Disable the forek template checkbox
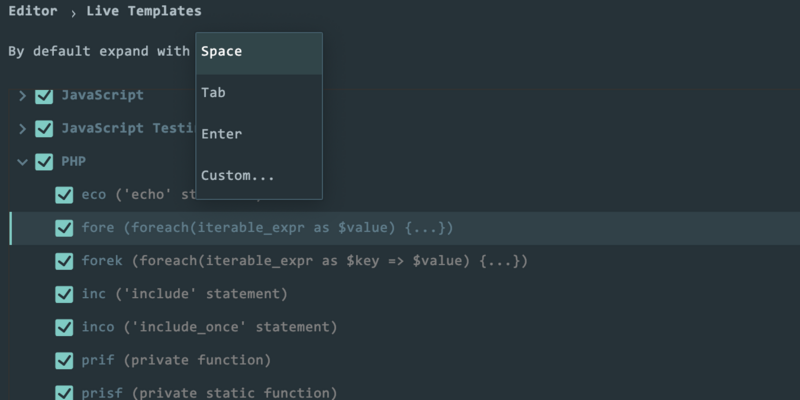The image size is (800, 400). [64, 261]
